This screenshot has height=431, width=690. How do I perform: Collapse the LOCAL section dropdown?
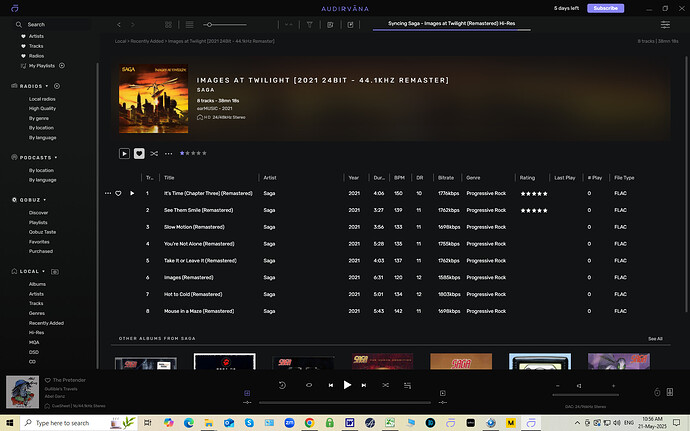tap(44, 271)
